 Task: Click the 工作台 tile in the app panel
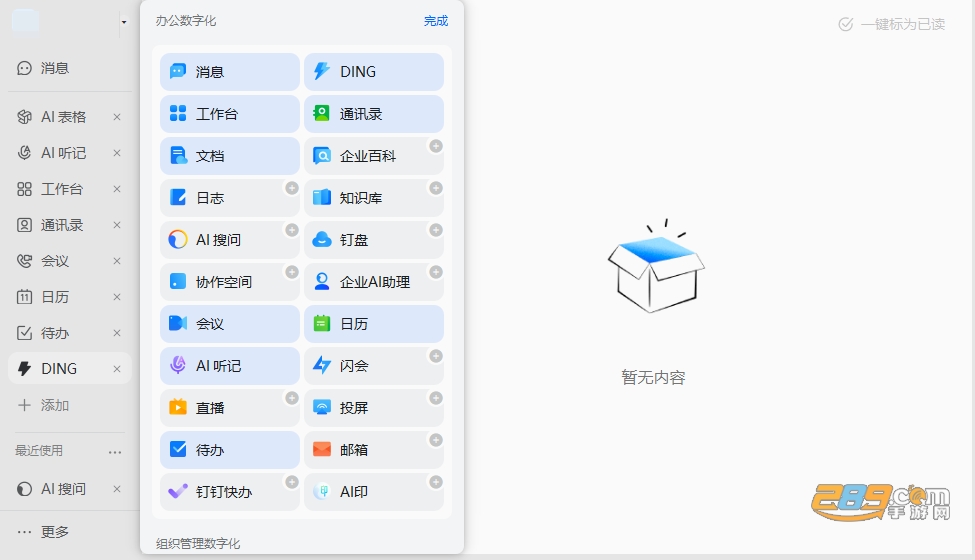pyautogui.click(x=229, y=114)
